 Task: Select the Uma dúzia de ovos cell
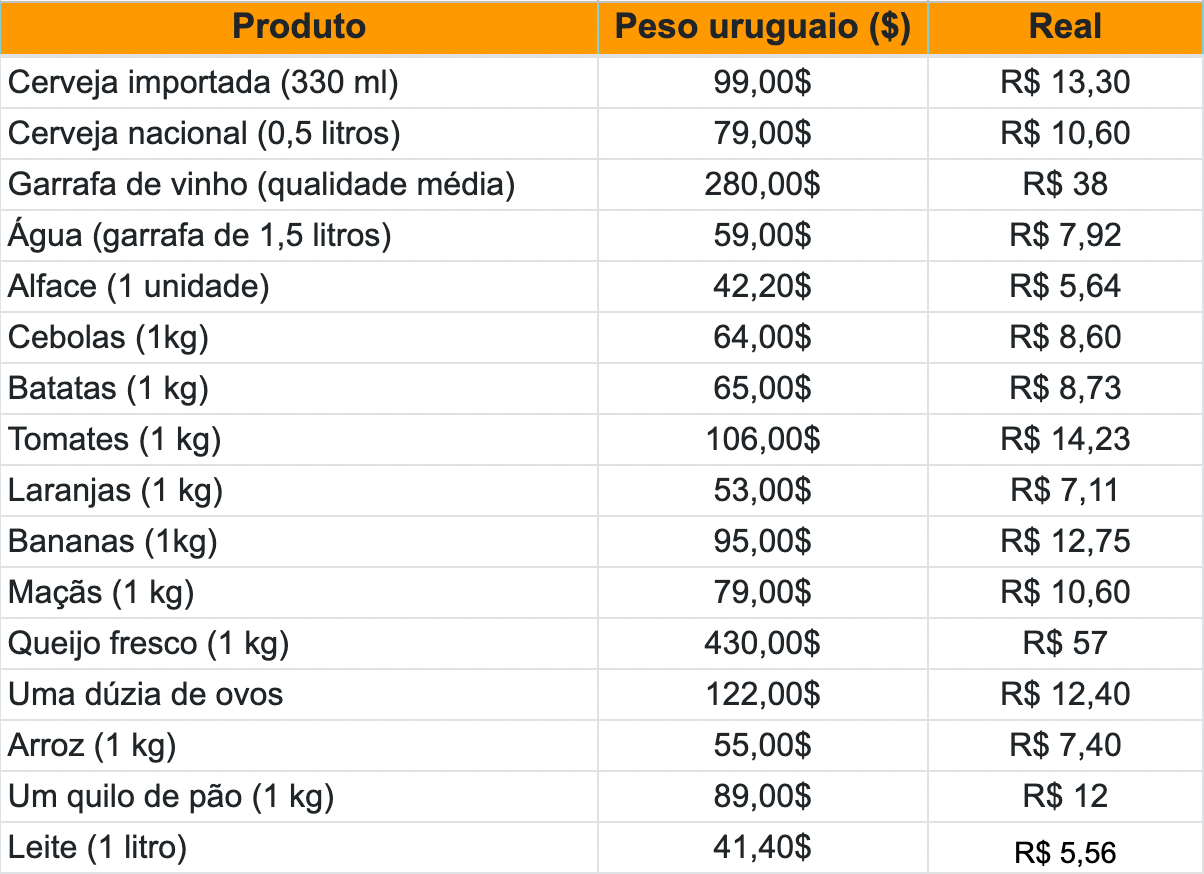click(145, 694)
